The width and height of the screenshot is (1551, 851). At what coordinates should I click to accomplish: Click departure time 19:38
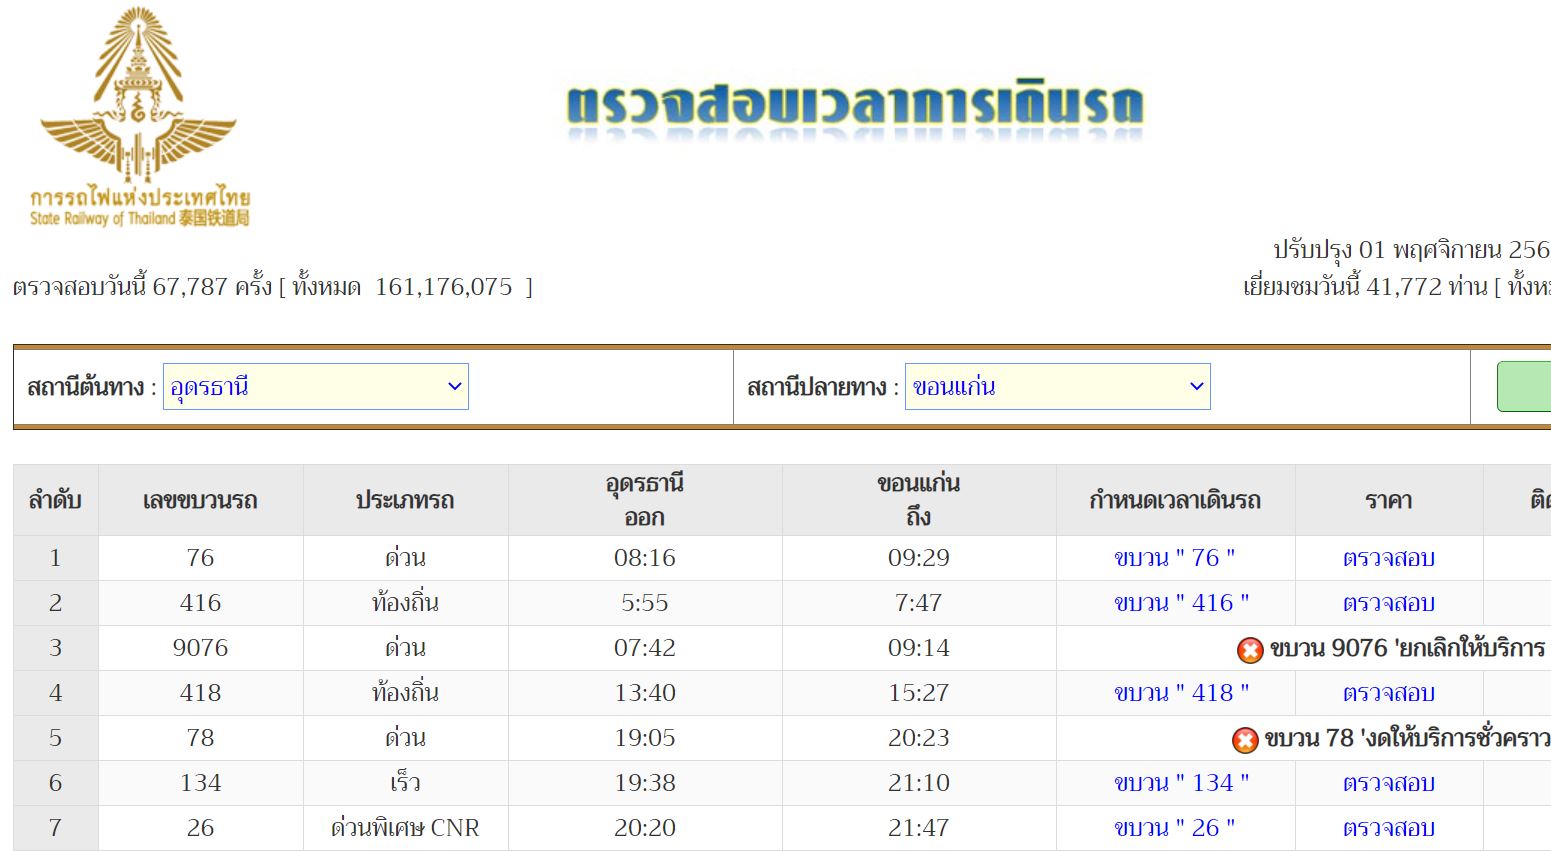click(645, 783)
